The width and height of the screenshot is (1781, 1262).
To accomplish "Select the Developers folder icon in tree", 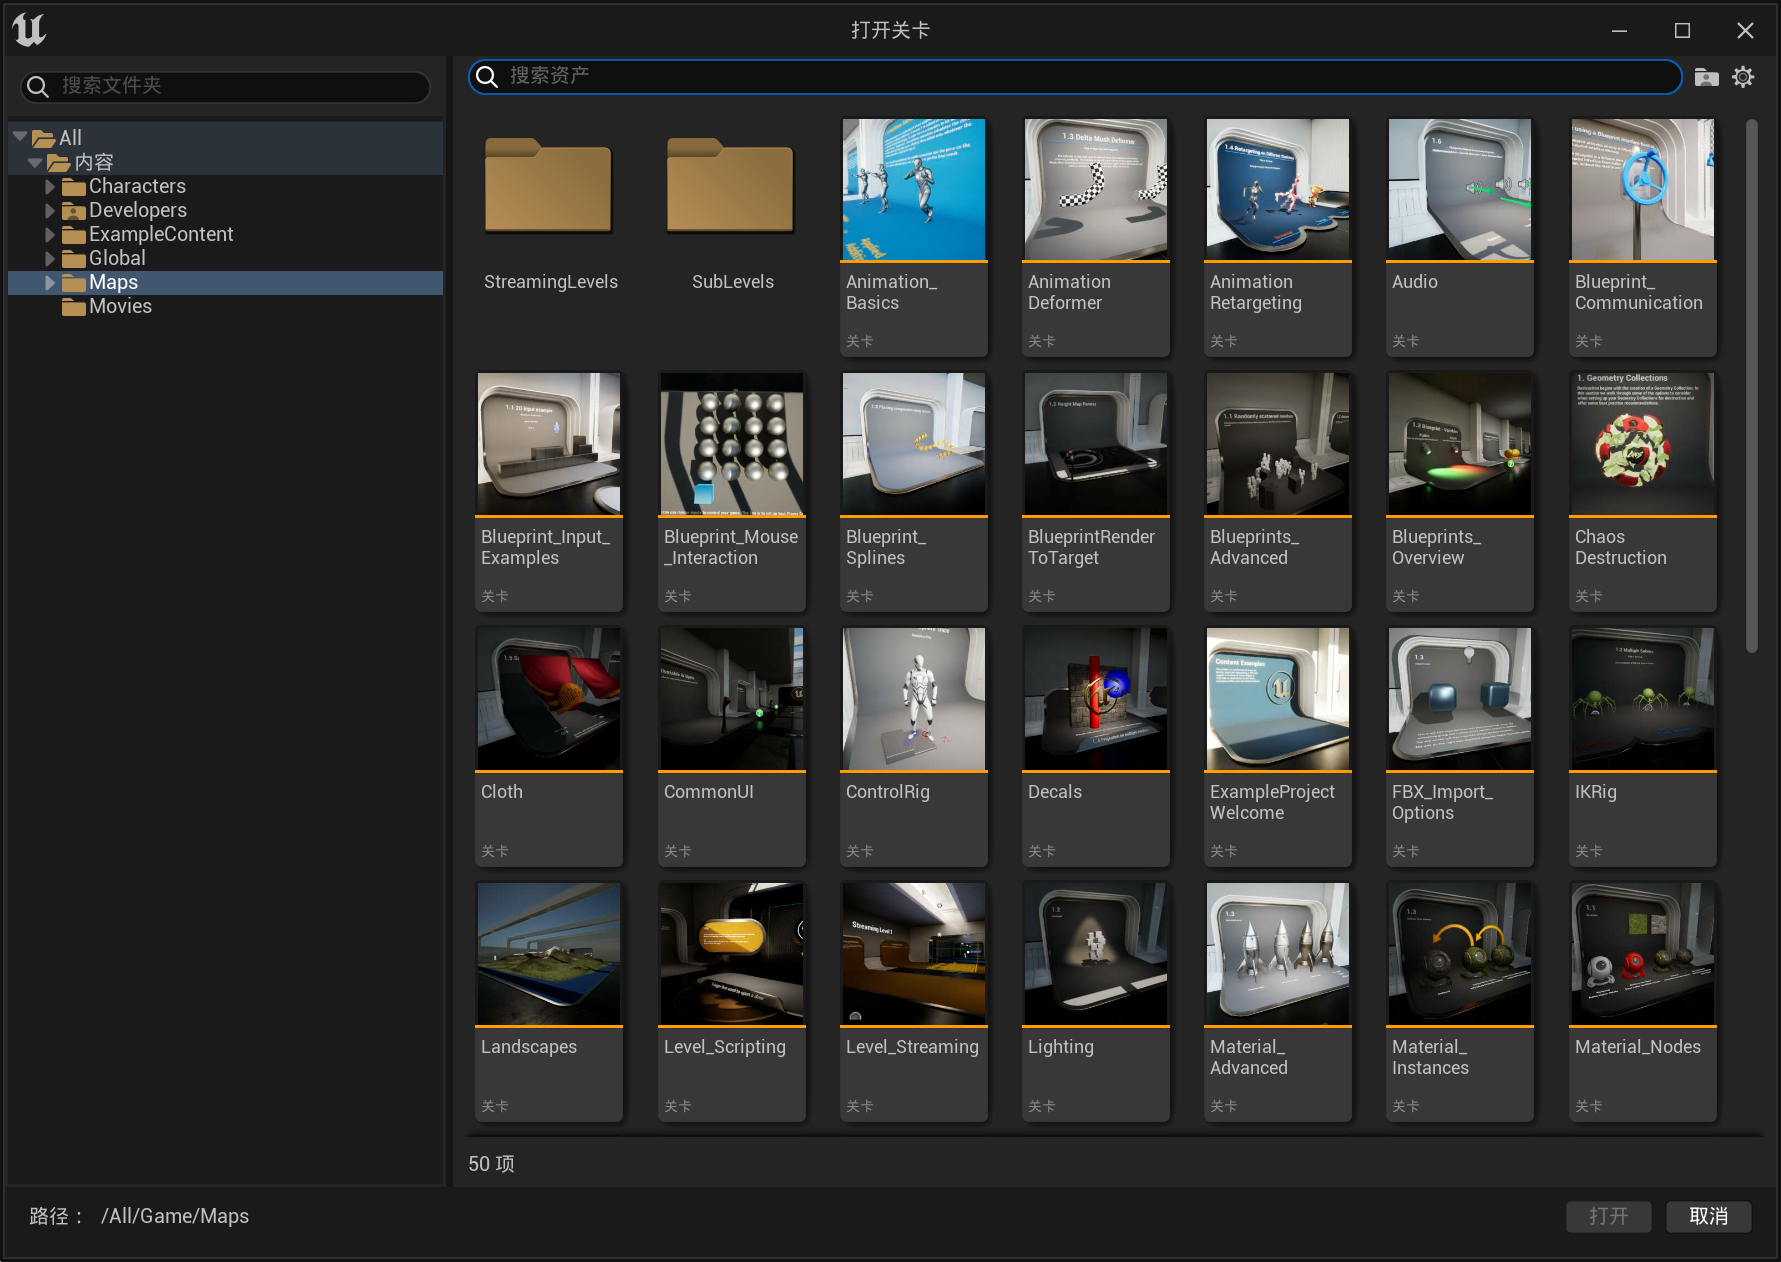I will point(73,211).
